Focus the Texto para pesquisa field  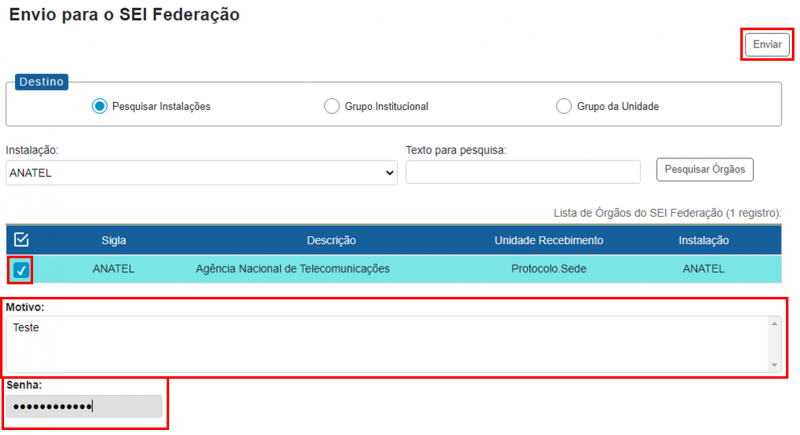(x=522, y=172)
